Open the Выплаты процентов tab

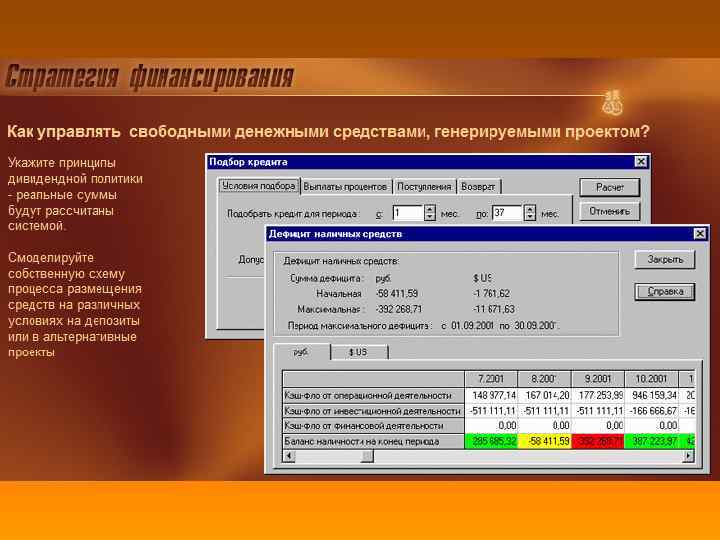click(345, 187)
